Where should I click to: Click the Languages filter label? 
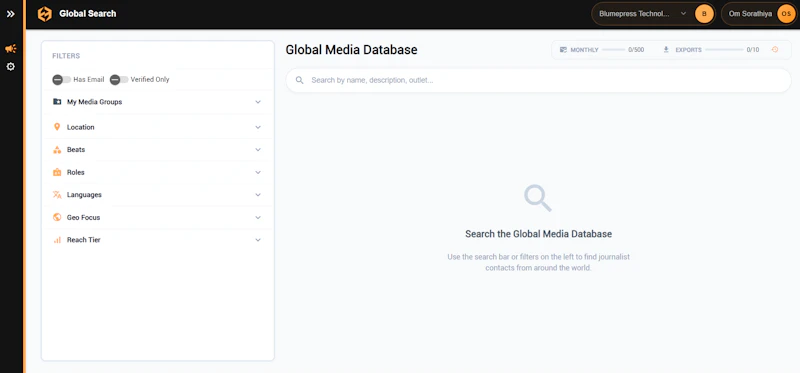click(84, 195)
